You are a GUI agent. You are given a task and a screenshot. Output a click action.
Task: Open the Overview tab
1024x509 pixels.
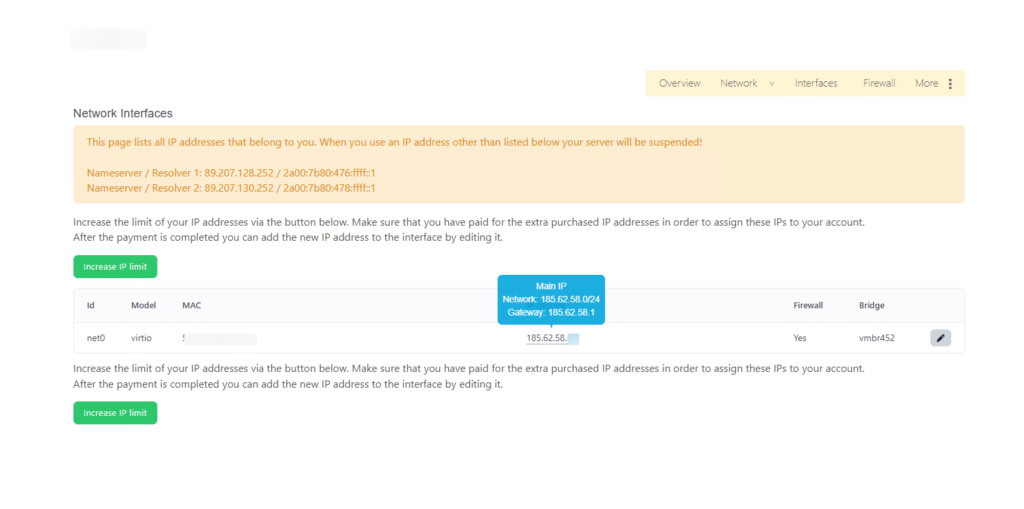pyautogui.click(x=679, y=83)
